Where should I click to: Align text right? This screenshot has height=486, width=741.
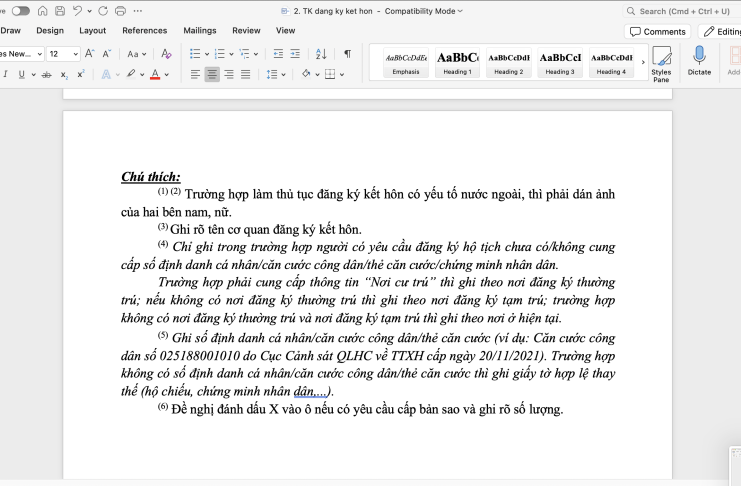(x=229, y=74)
